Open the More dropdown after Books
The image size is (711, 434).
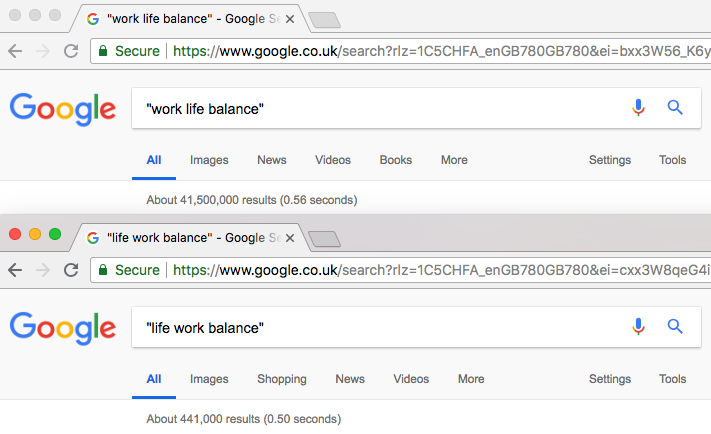tap(454, 160)
